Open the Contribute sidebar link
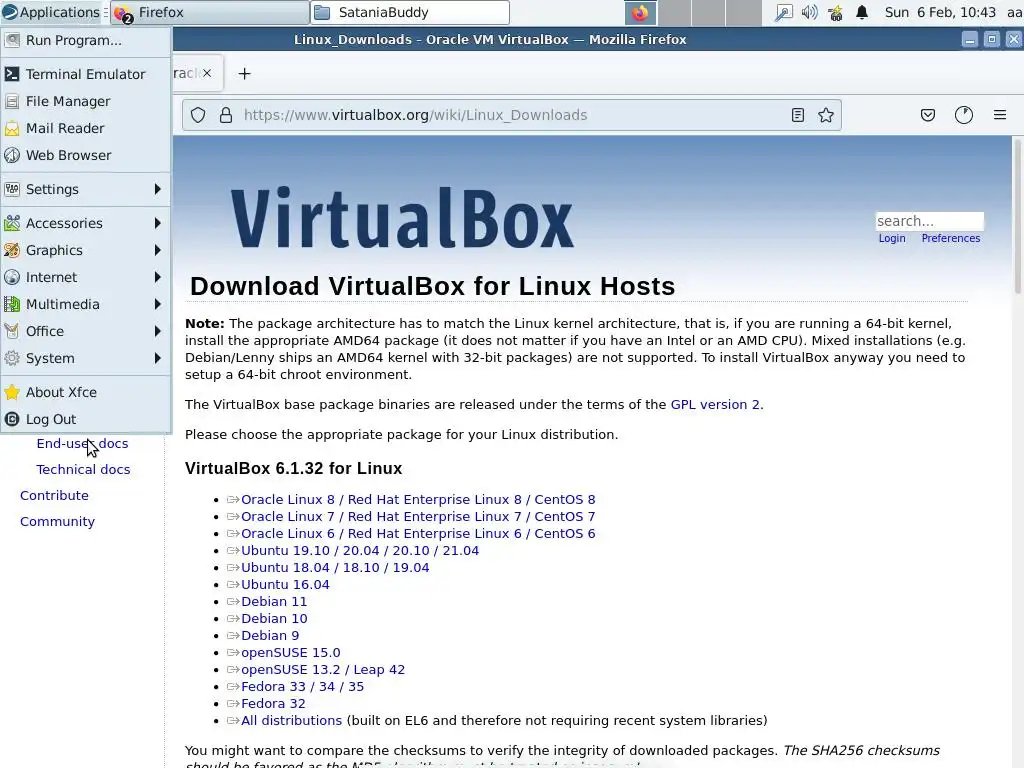 54,496
